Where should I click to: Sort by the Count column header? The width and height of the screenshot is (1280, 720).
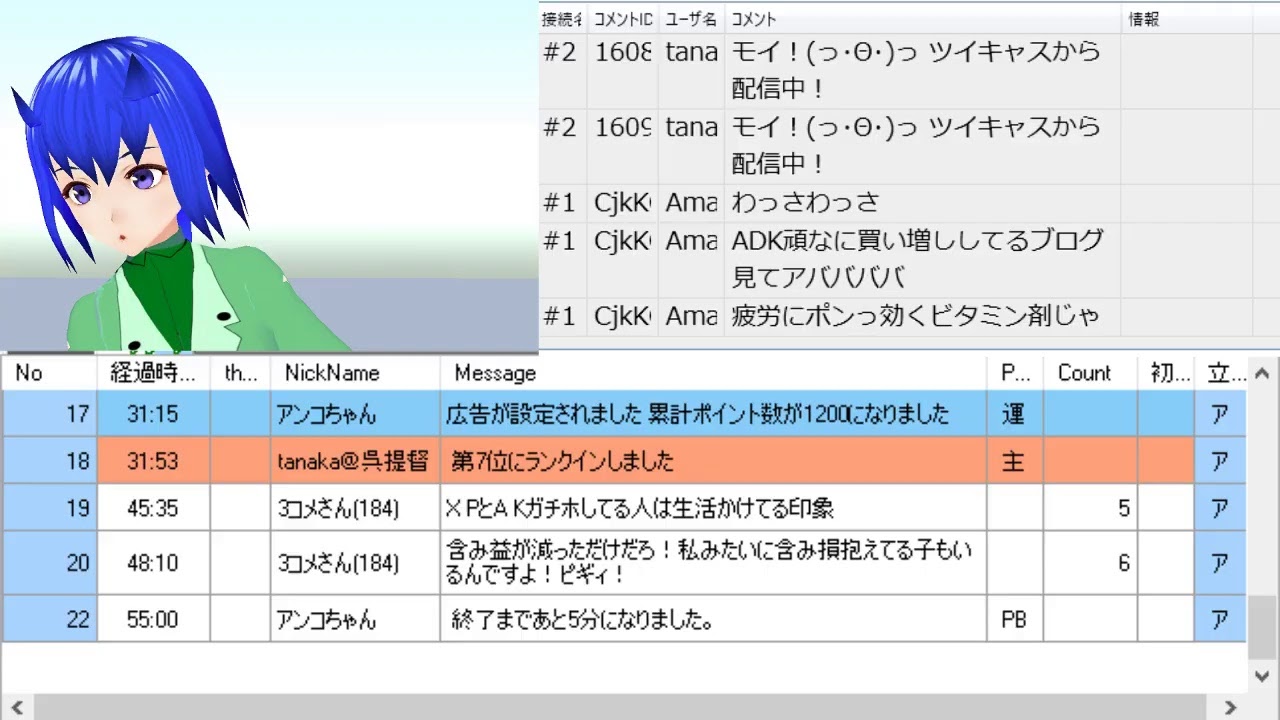point(1084,373)
